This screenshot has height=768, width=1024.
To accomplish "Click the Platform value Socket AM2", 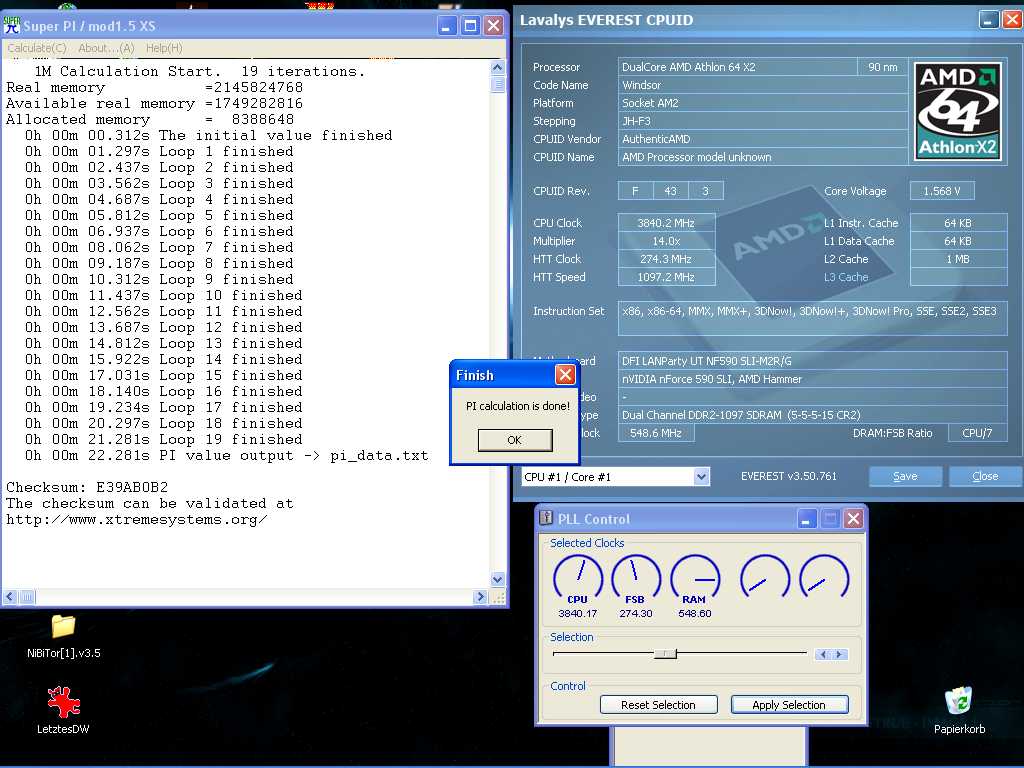I will [x=763, y=103].
